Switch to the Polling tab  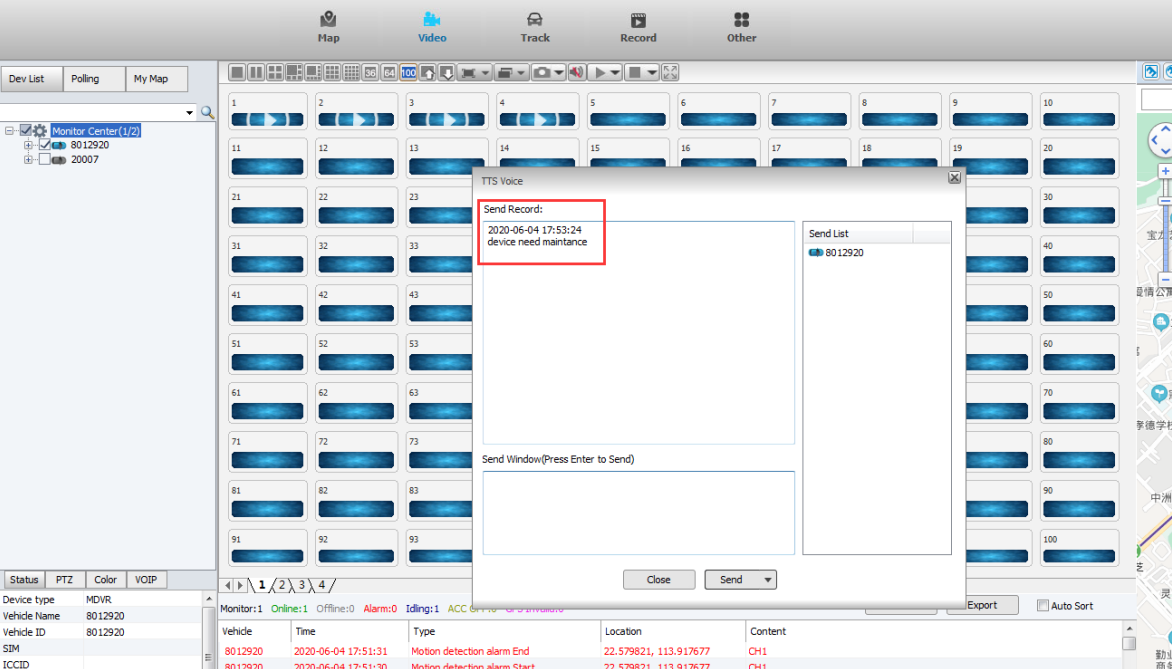[x=93, y=78]
